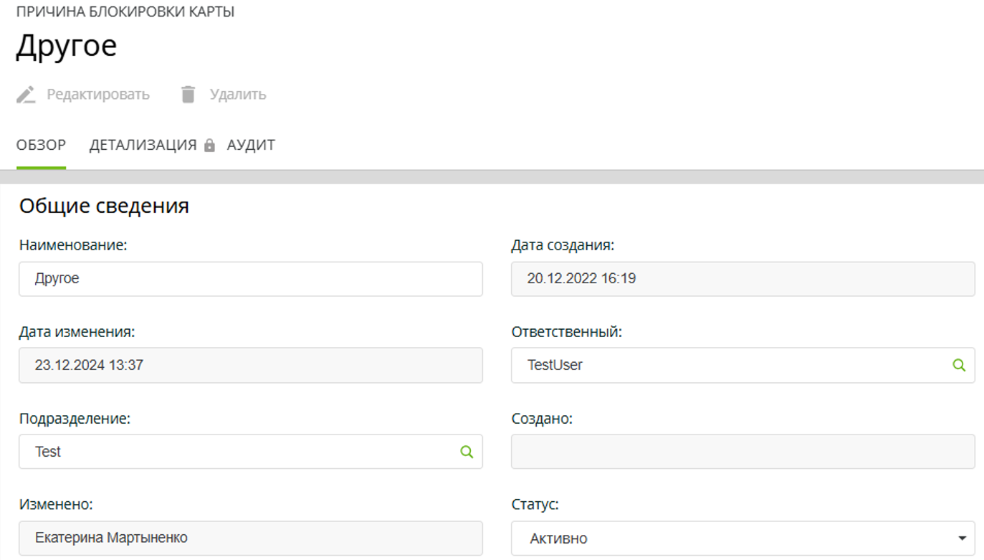Screen dimensions: 984x560
Task: Click the page title Другое
Action: pyautogui.click(x=66, y=47)
